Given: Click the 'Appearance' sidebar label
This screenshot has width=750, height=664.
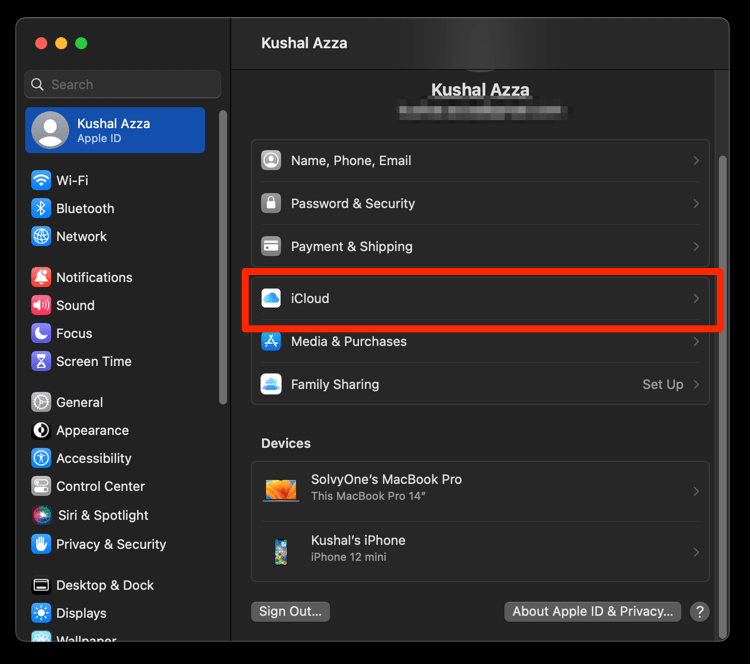Looking at the screenshot, I should click(92, 431).
